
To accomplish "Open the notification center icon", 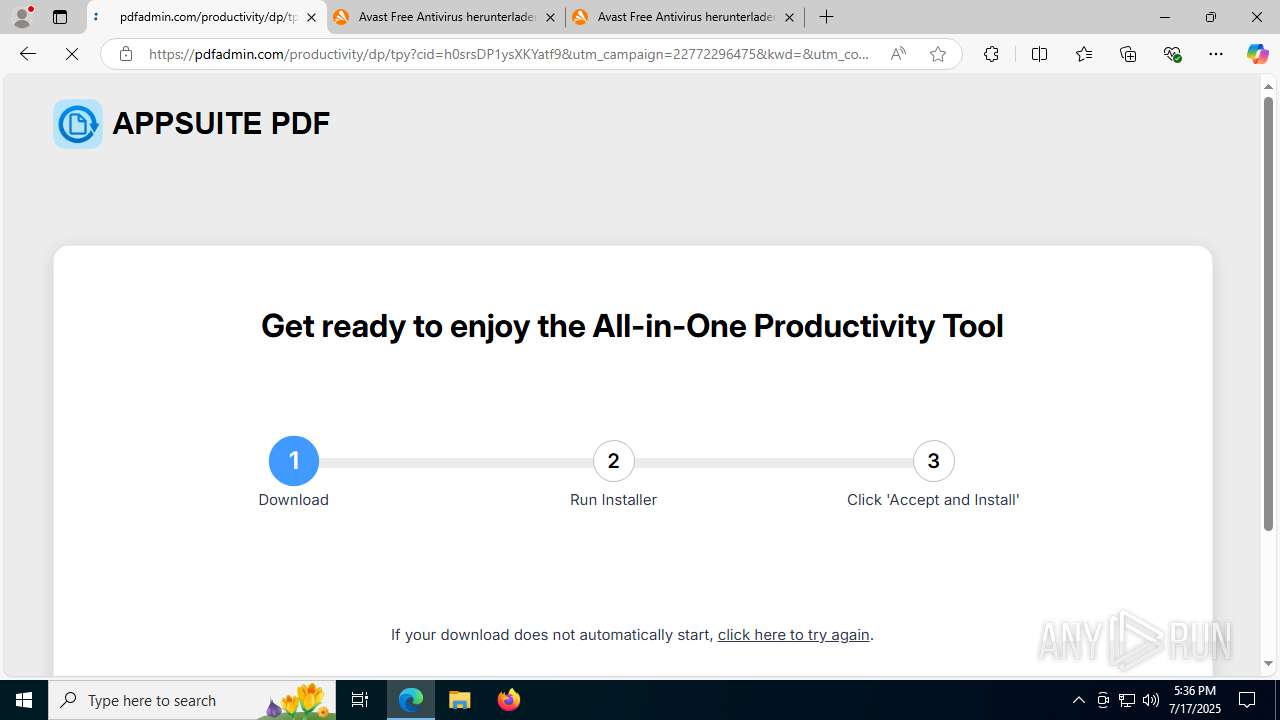I will [1248, 700].
